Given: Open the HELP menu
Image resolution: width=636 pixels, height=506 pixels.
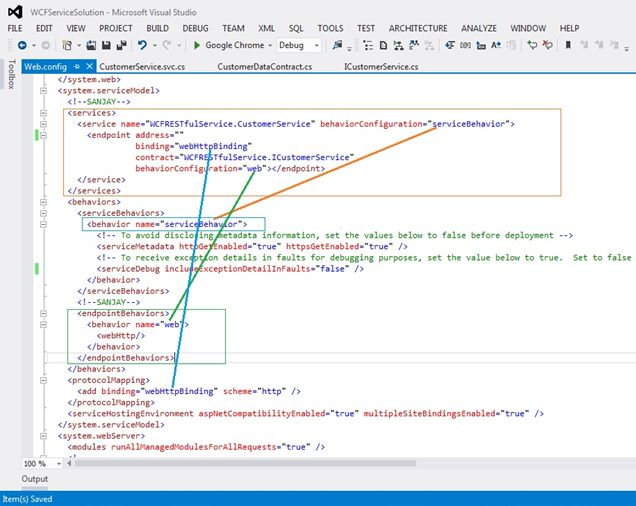Looking at the screenshot, I should click(x=569, y=28).
